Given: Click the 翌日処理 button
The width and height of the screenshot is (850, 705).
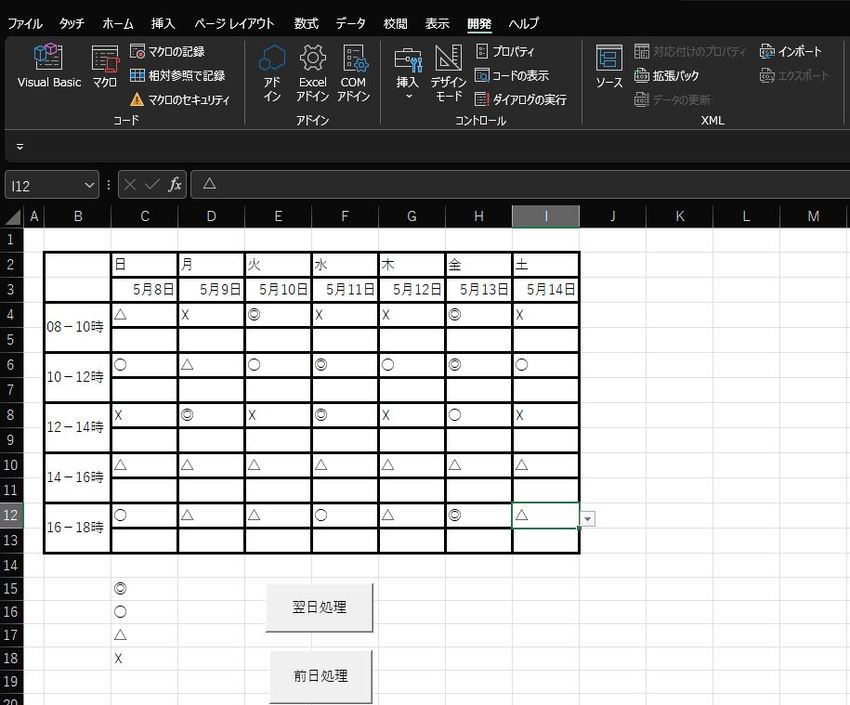Looking at the screenshot, I should click(319, 607).
